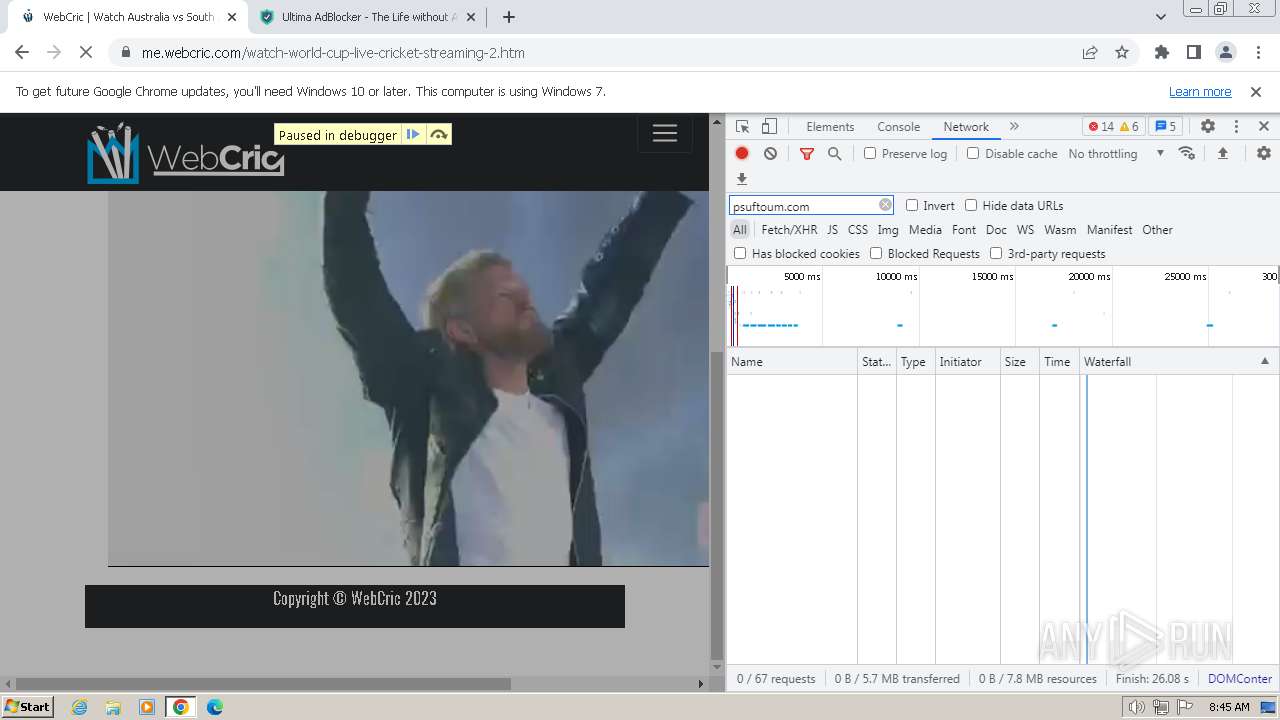The image size is (1280, 720).
Task: Tick Hide data URLs checkbox
Action: 971,205
